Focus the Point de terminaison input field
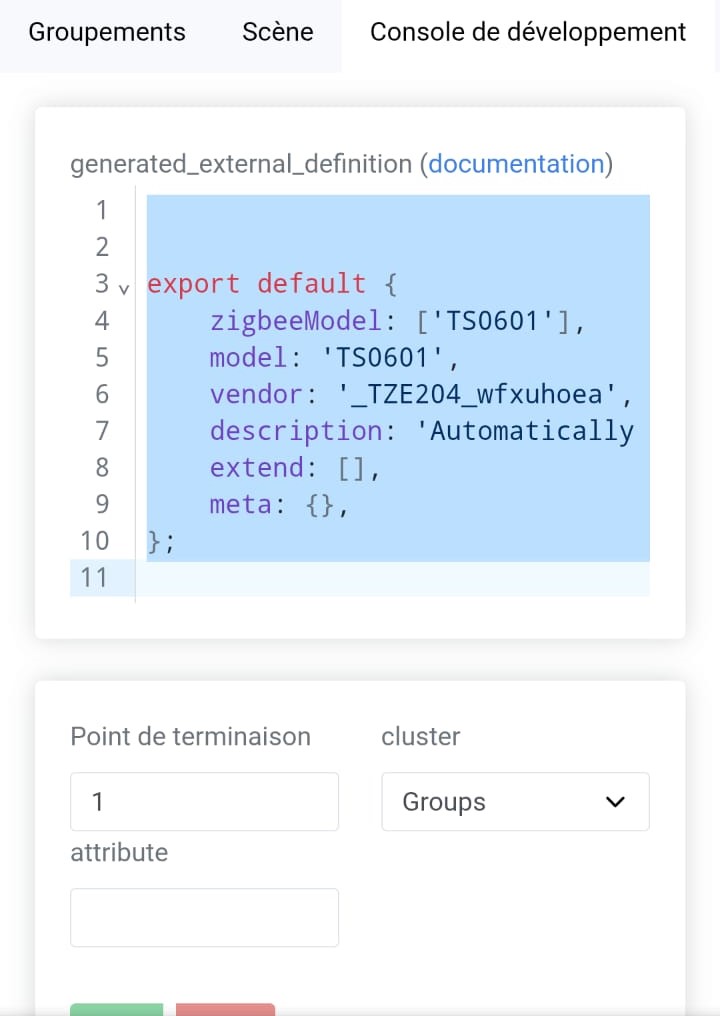The image size is (720, 1016). click(x=204, y=802)
